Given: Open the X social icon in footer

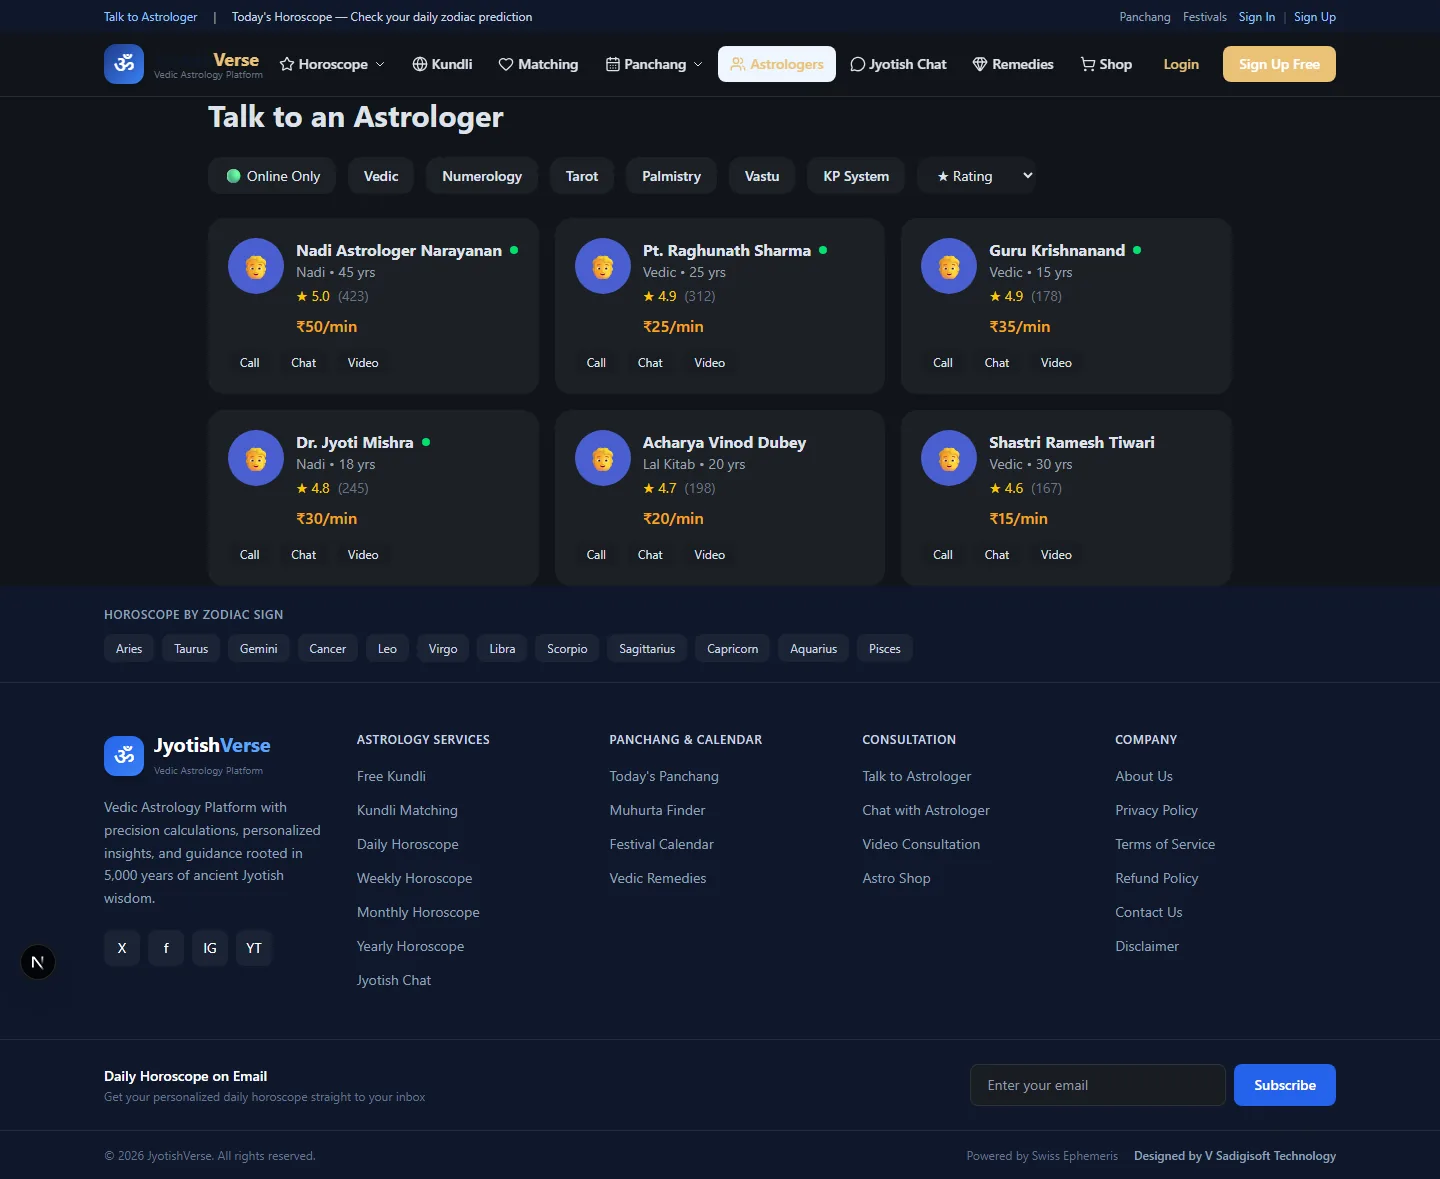Looking at the screenshot, I should 122,948.
